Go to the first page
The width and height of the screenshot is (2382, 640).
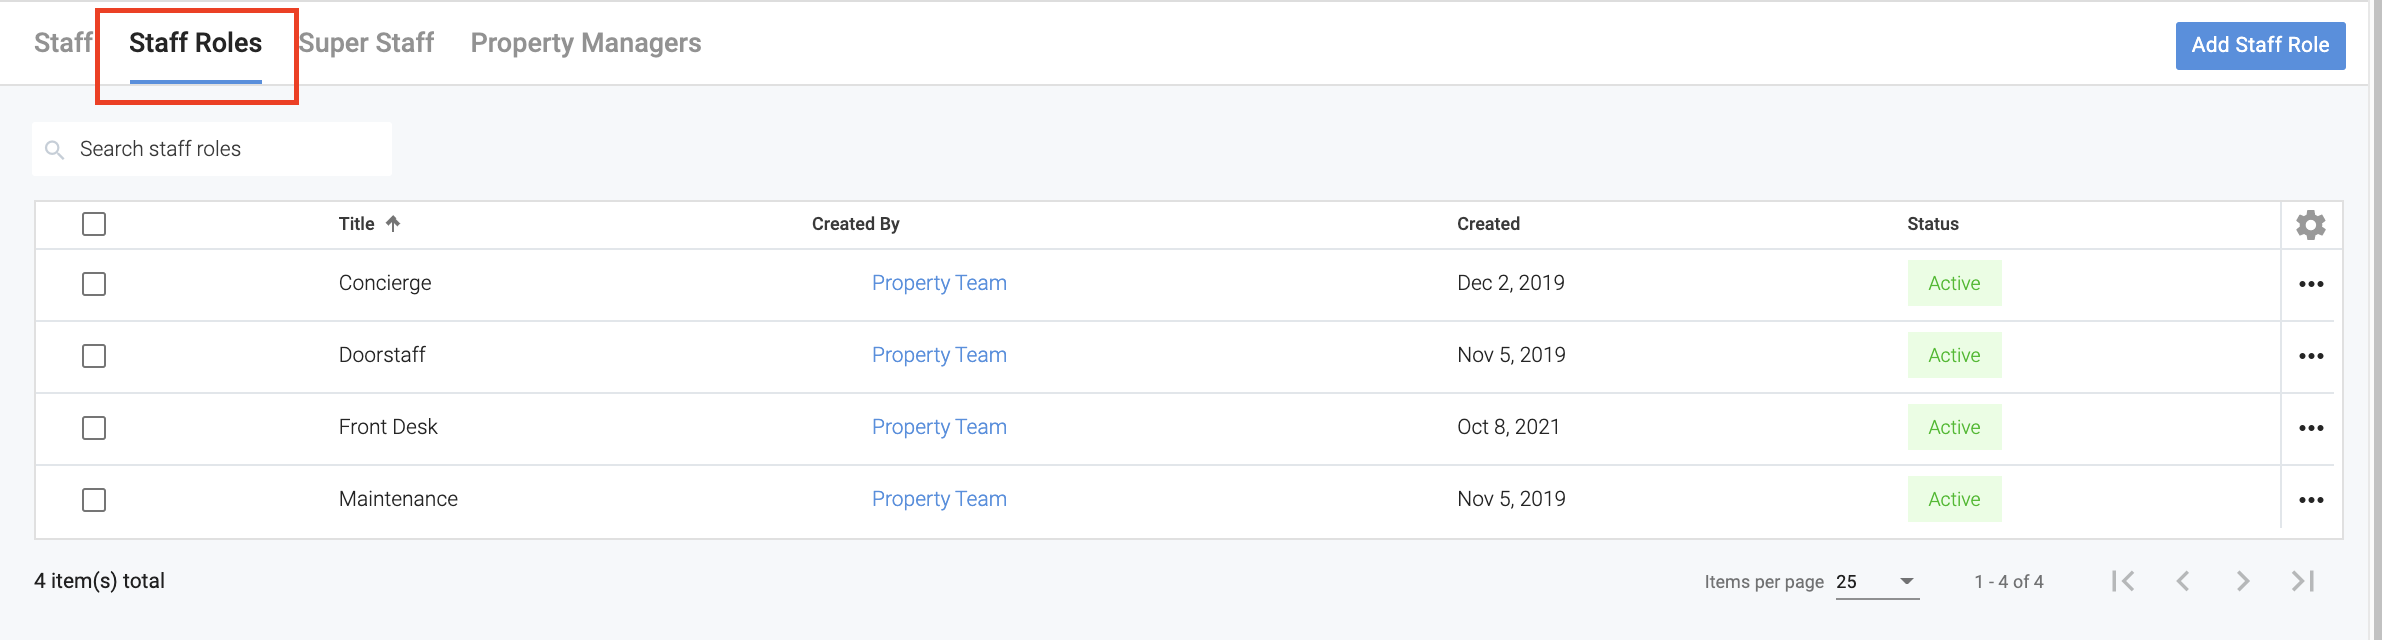point(2123,581)
